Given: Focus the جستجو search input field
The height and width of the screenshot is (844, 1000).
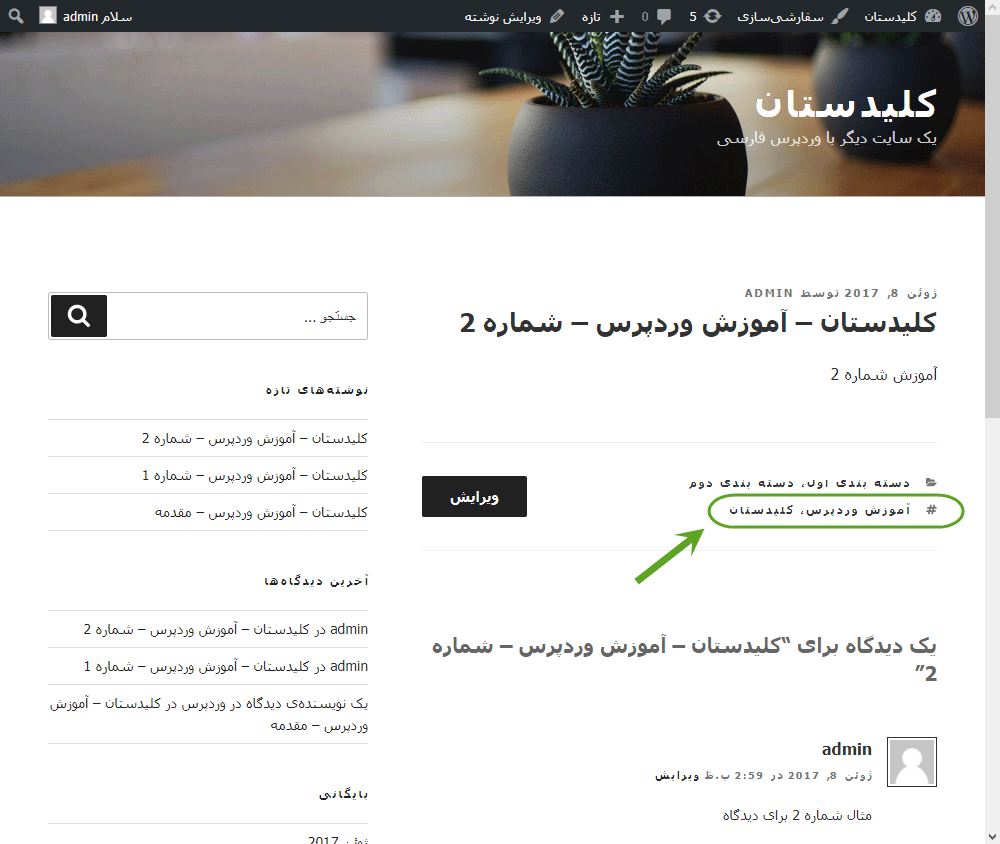Looking at the screenshot, I should tap(236, 316).
